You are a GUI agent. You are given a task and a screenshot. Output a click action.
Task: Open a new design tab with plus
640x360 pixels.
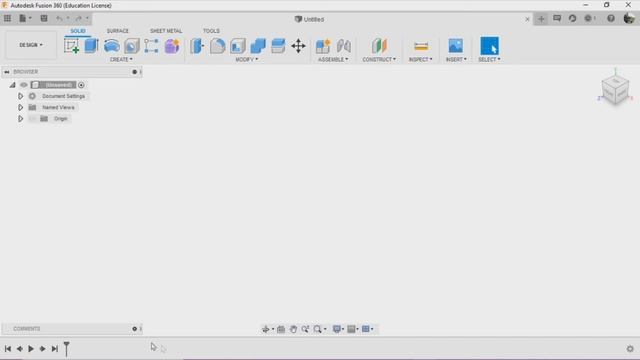tap(541, 19)
